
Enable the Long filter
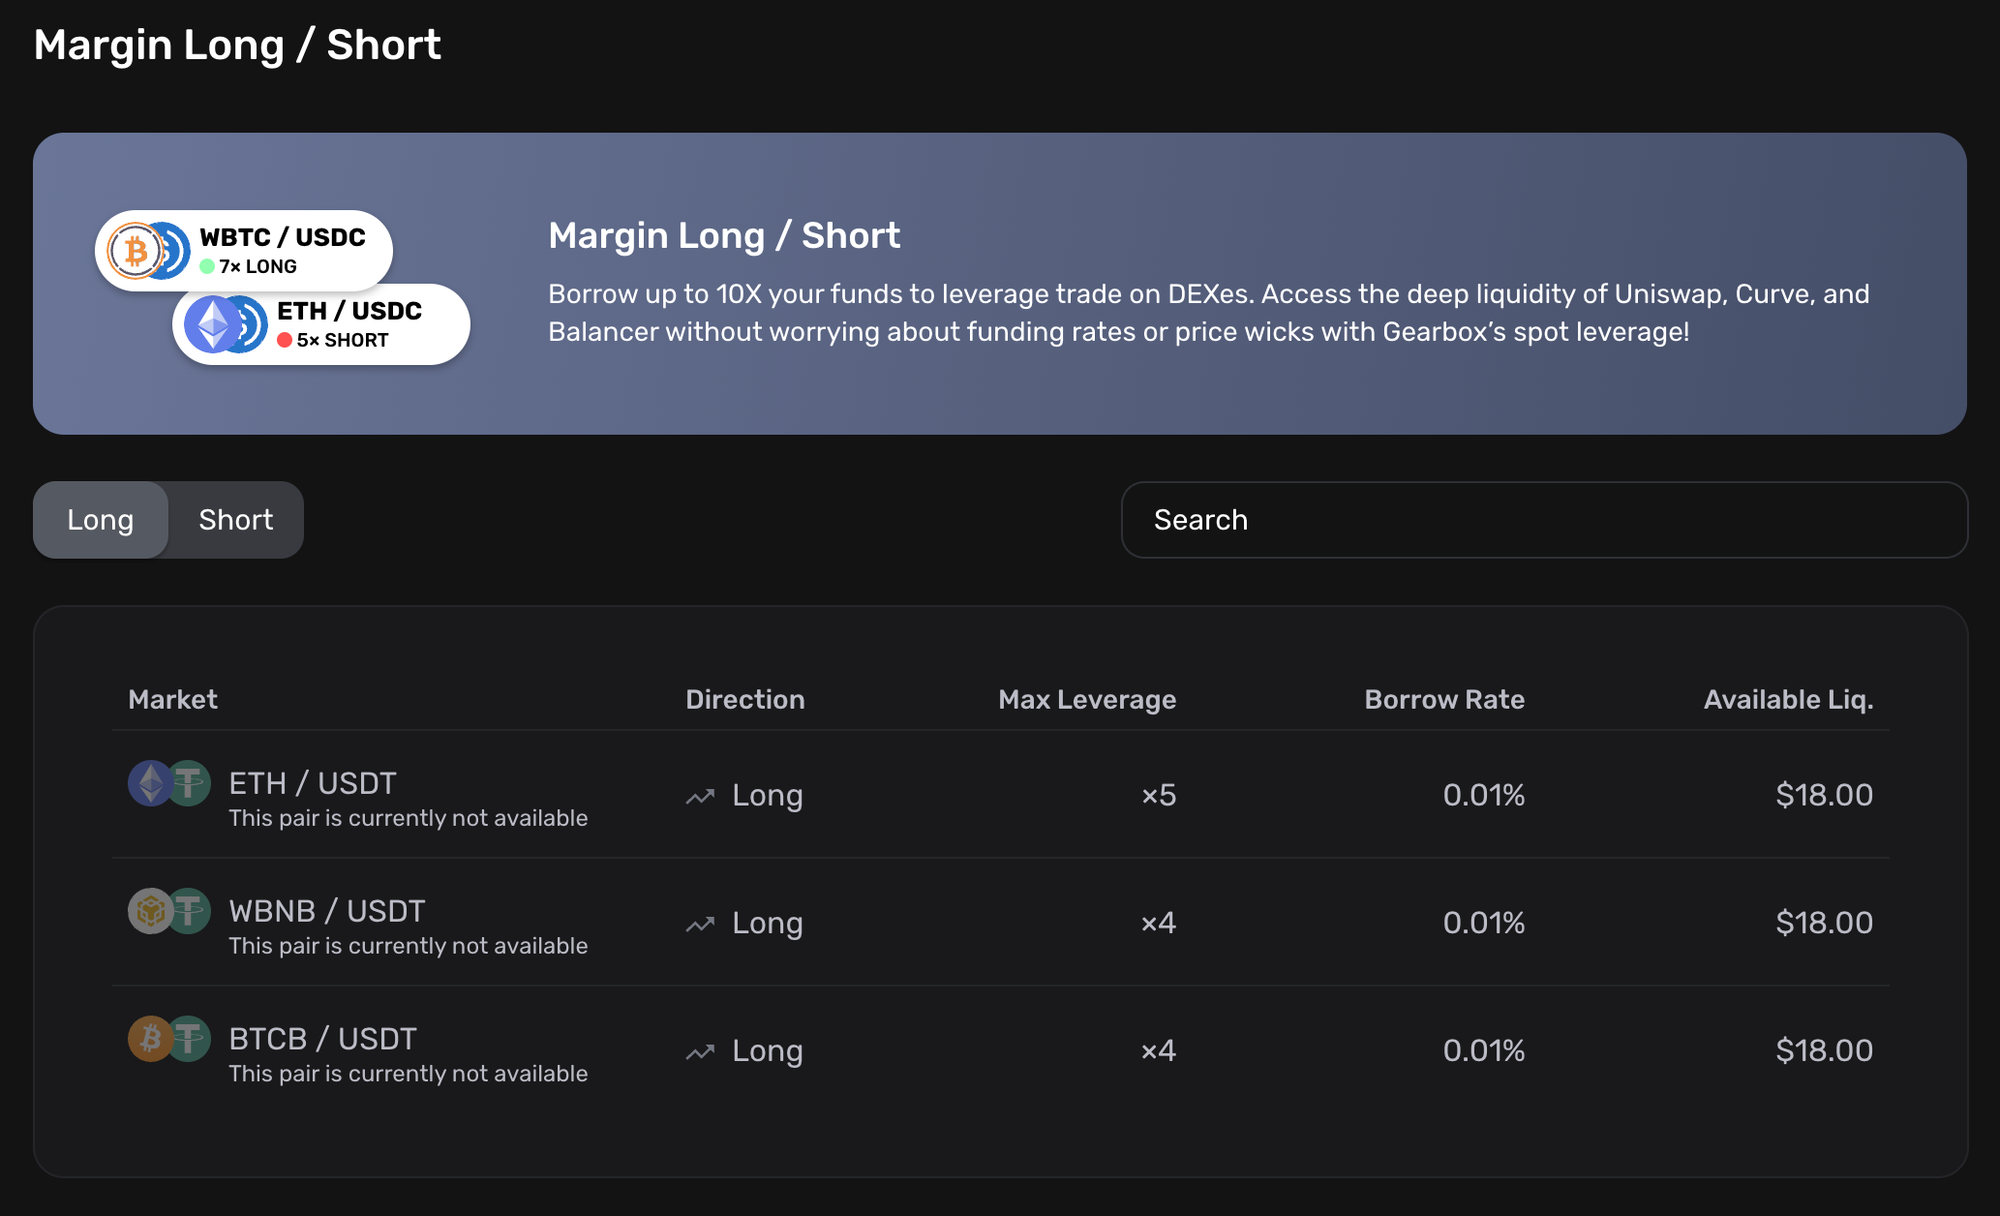click(x=100, y=519)
